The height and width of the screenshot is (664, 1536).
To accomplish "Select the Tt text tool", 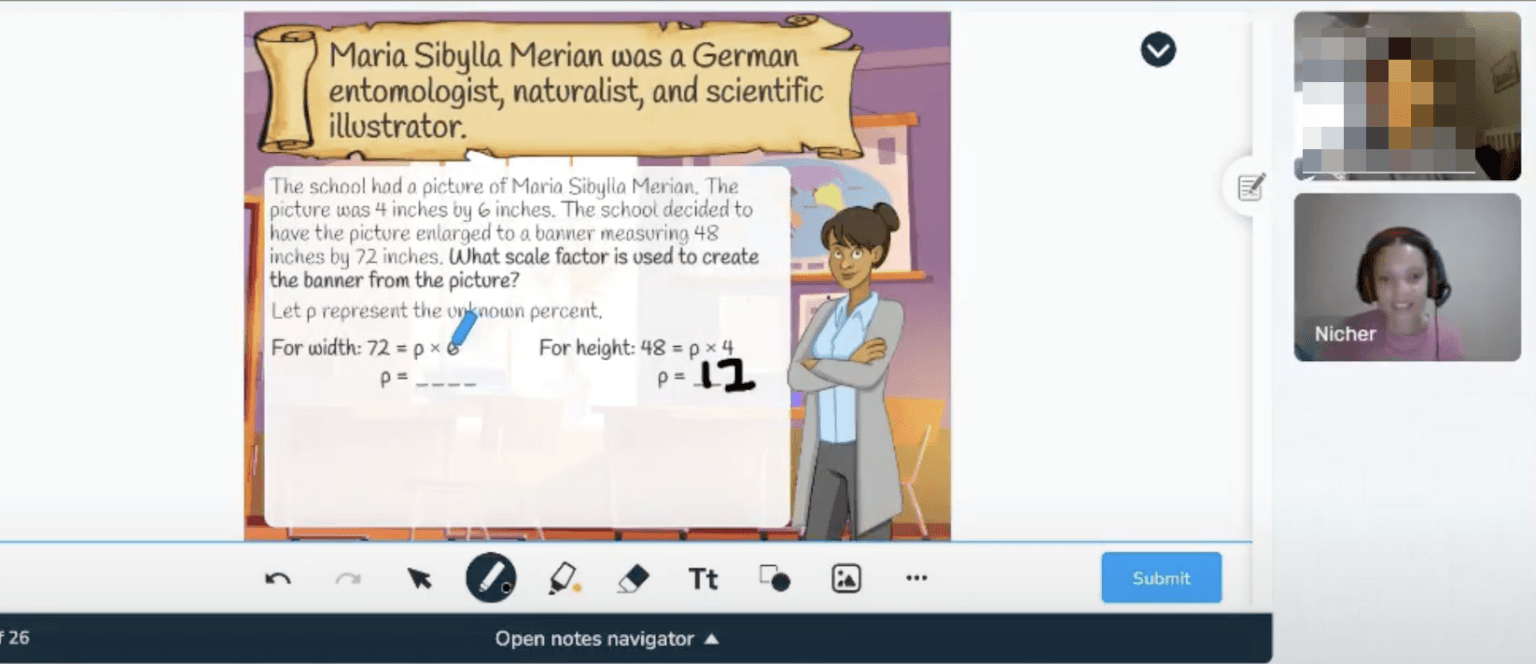I will 703,579.
